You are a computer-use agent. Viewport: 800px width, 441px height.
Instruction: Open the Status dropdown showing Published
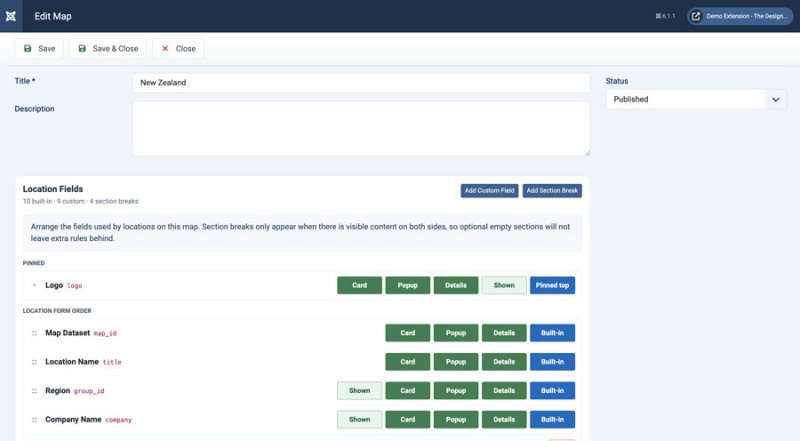696,100
